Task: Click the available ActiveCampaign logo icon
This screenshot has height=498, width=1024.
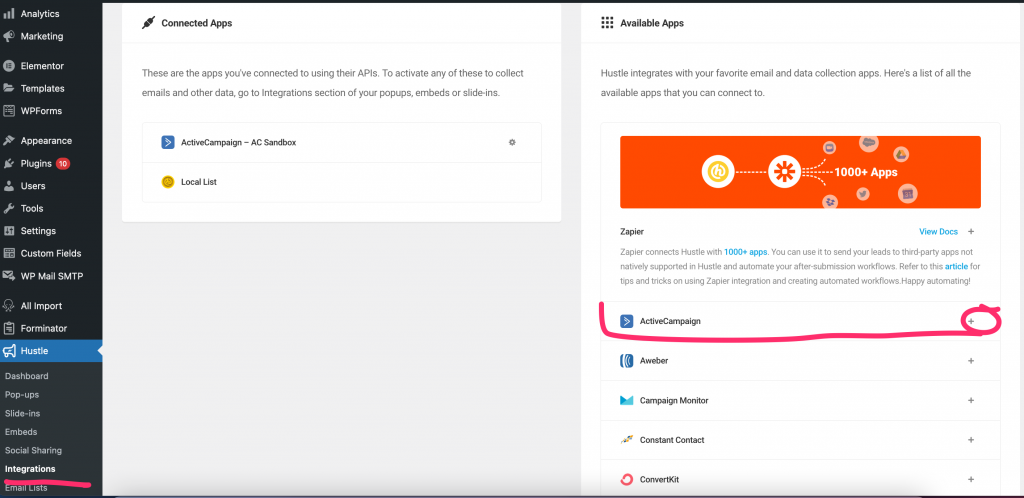Action: click(x=627, y=321)
